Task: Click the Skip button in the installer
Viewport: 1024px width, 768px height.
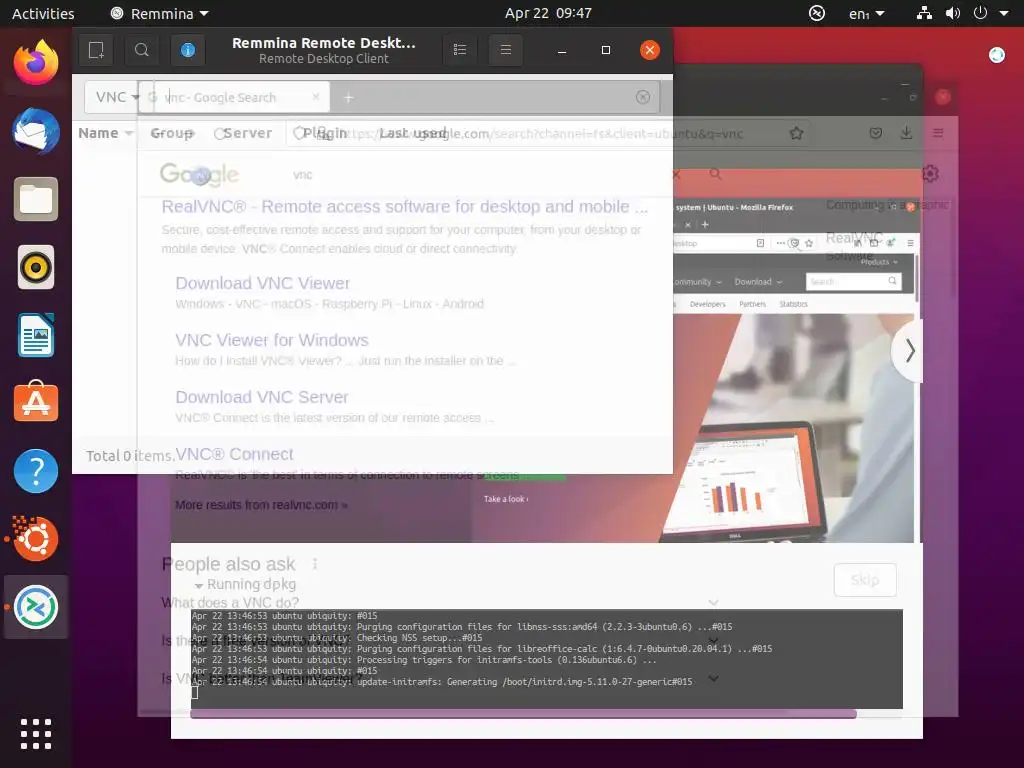Action: tap(865, 580)
